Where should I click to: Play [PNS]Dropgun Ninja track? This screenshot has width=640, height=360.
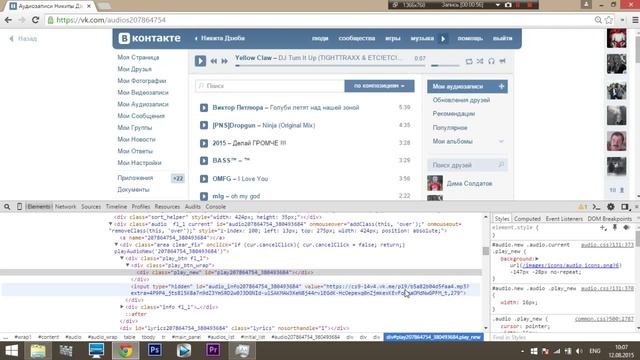coord(204,125)
